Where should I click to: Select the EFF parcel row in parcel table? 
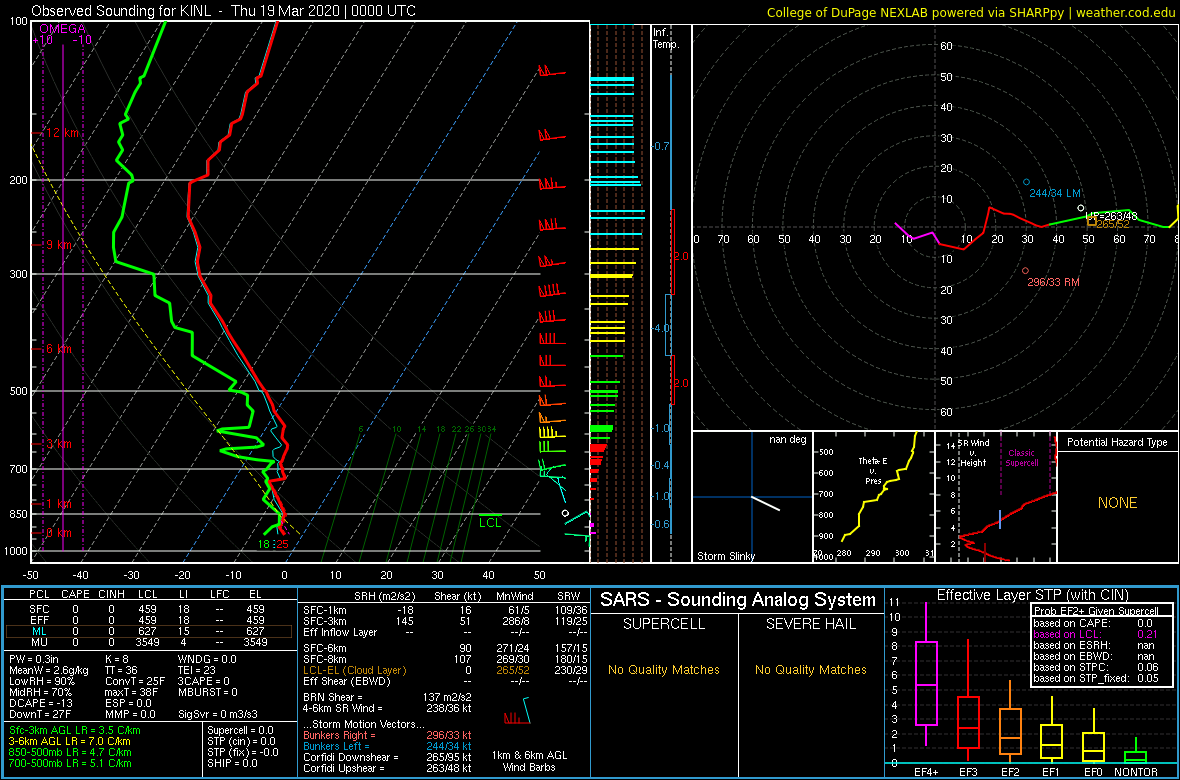(x=150, y=620)
